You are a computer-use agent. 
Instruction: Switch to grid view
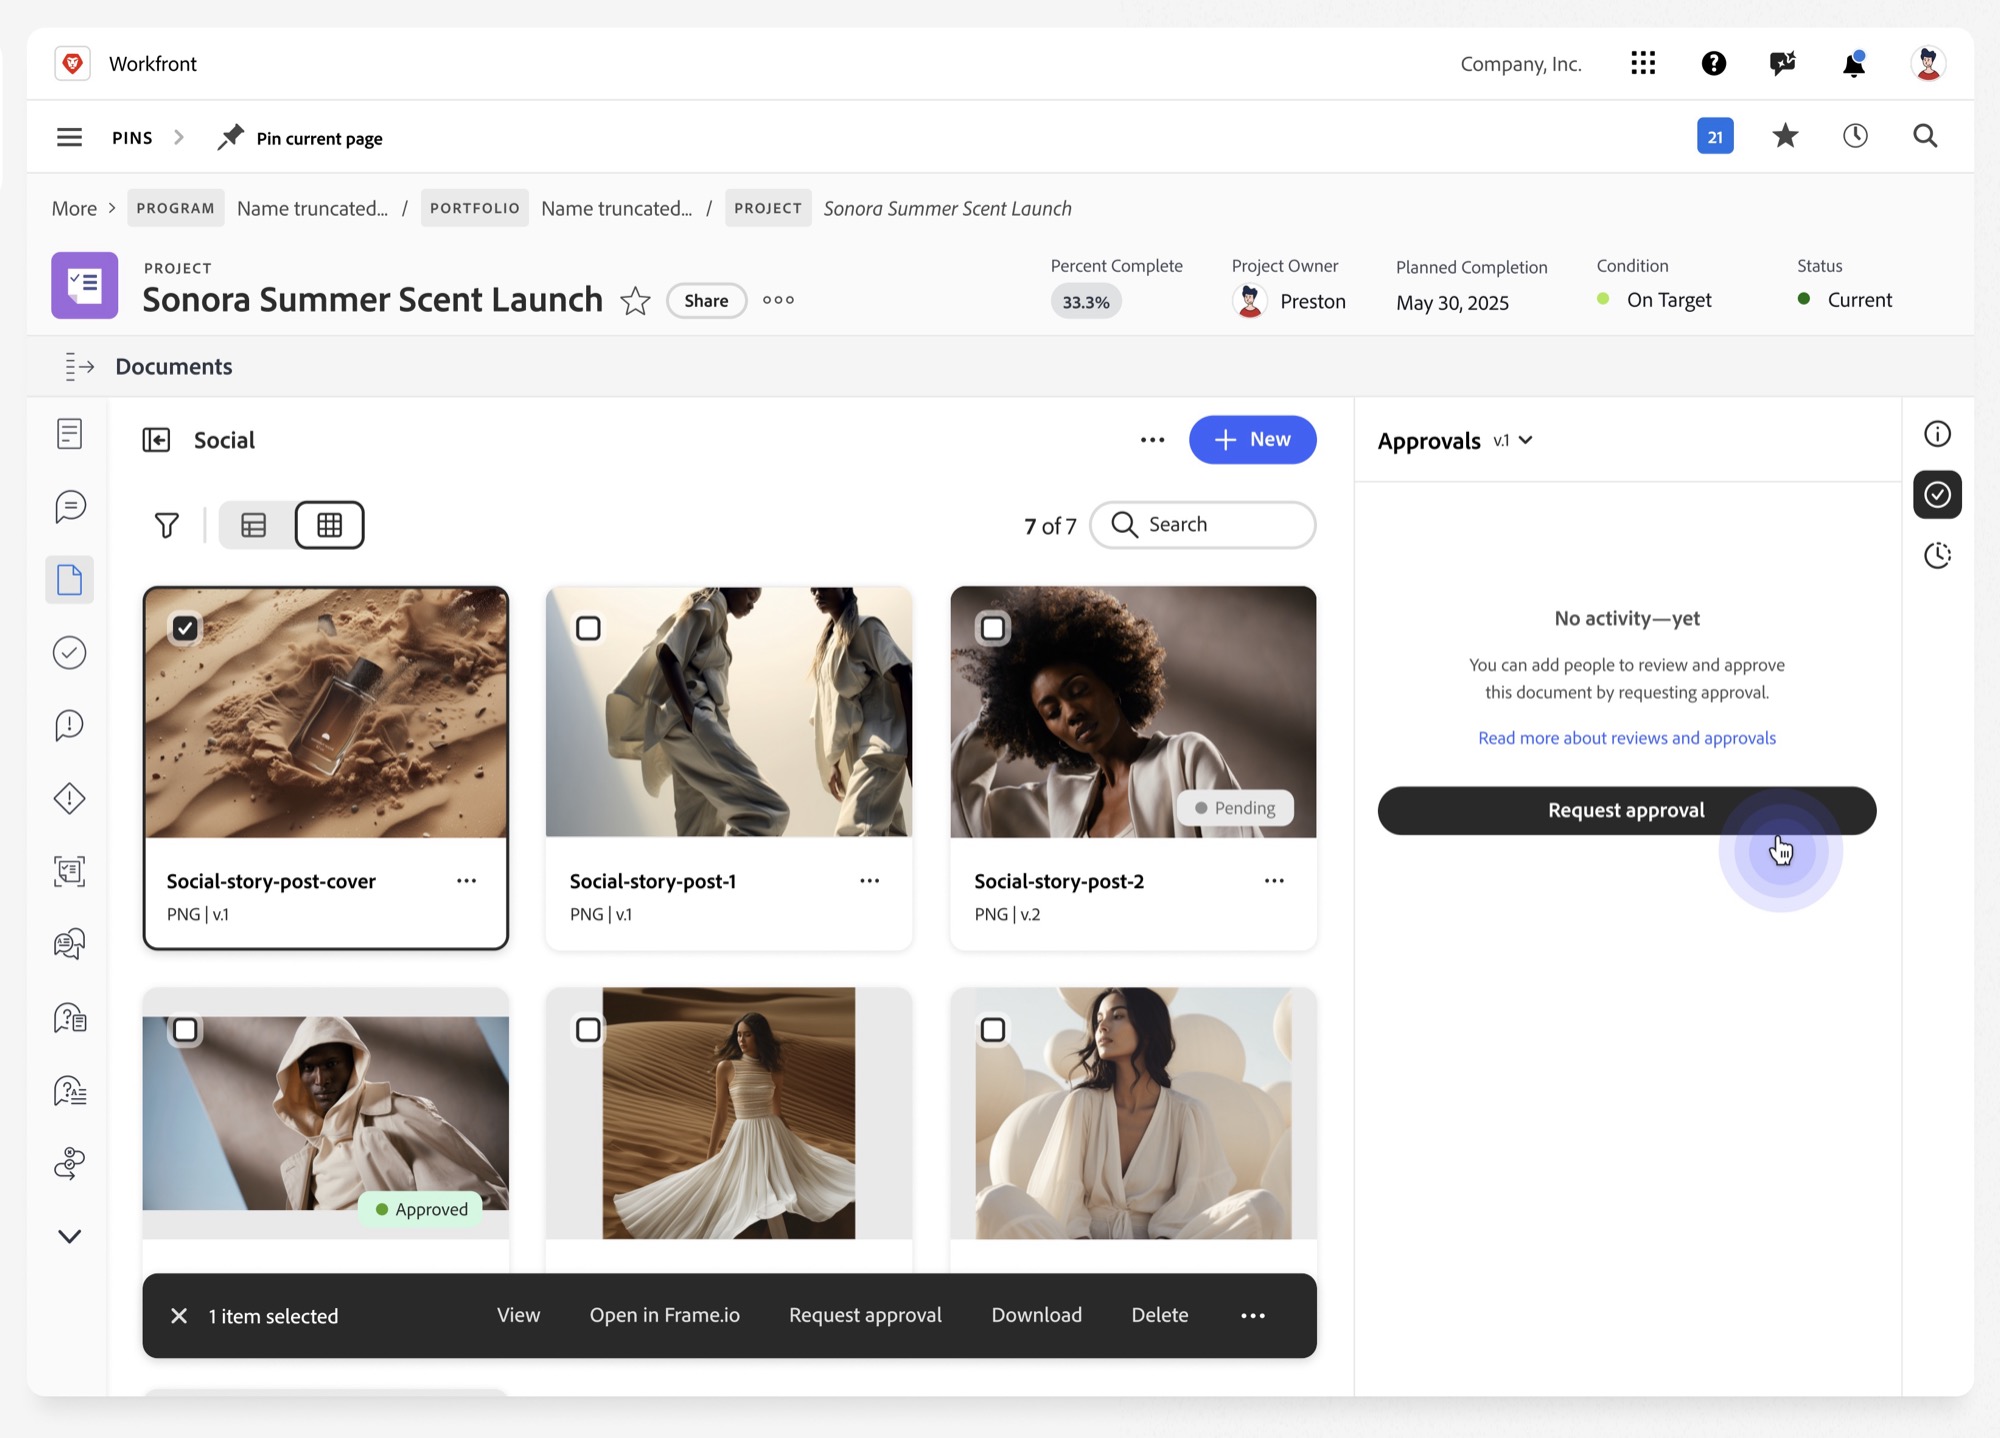pos(329,525)
